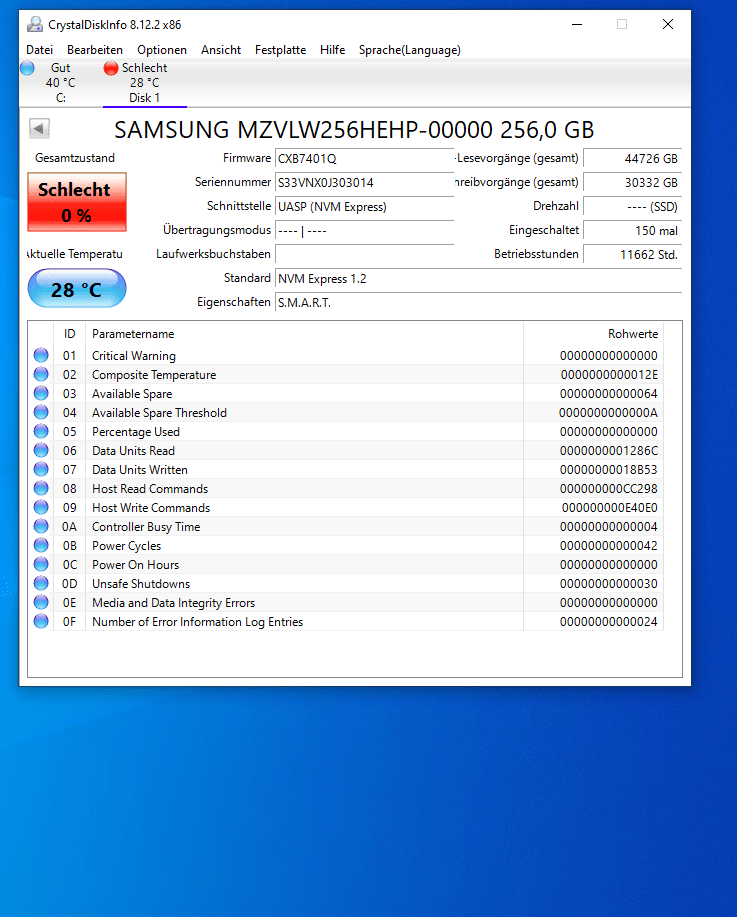Select the status orb for Power On Hours
Viewport: 737px width, 917px height.
tap(41, 564)
